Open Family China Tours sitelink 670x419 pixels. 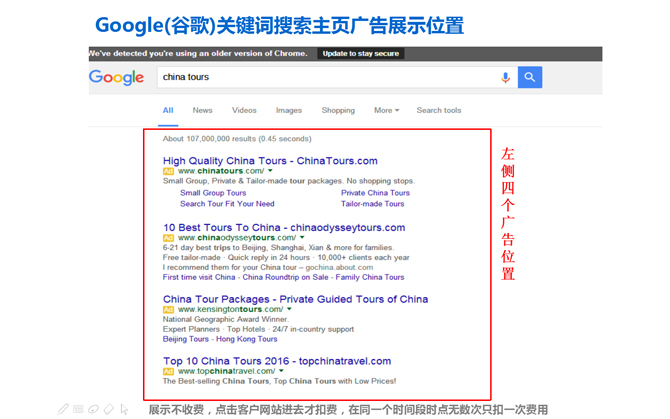point(370,278)
